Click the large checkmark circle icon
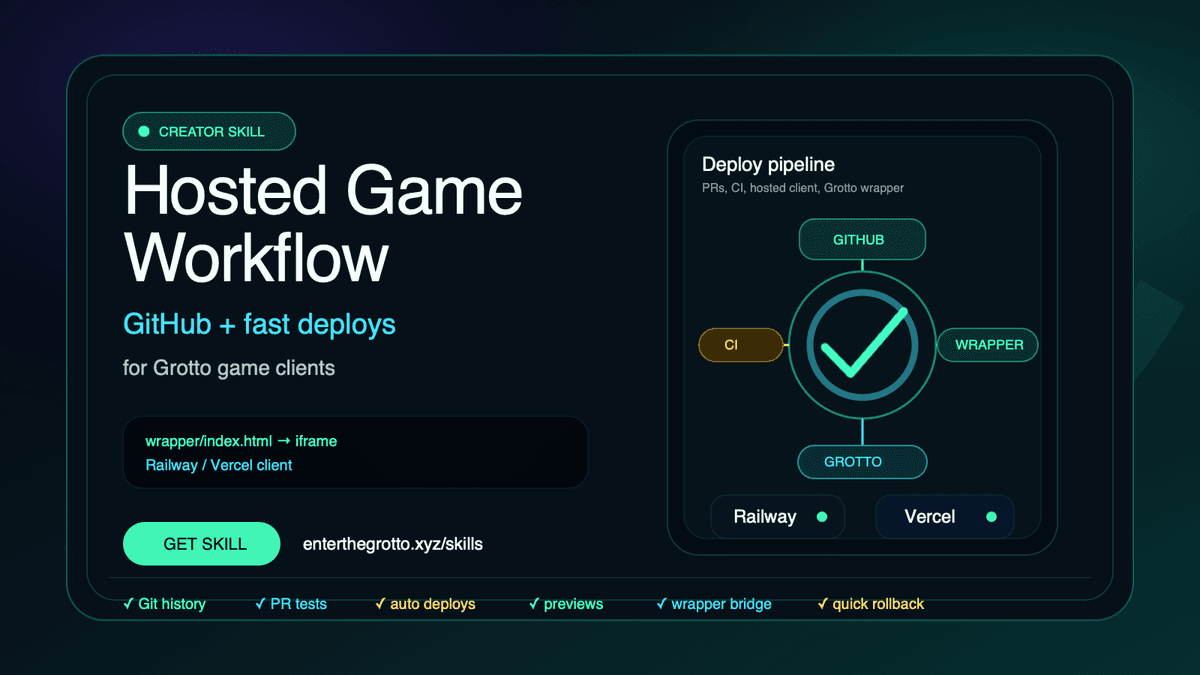Image resolution: width=1200 pixels, height=675 pixels. (862, 344)
